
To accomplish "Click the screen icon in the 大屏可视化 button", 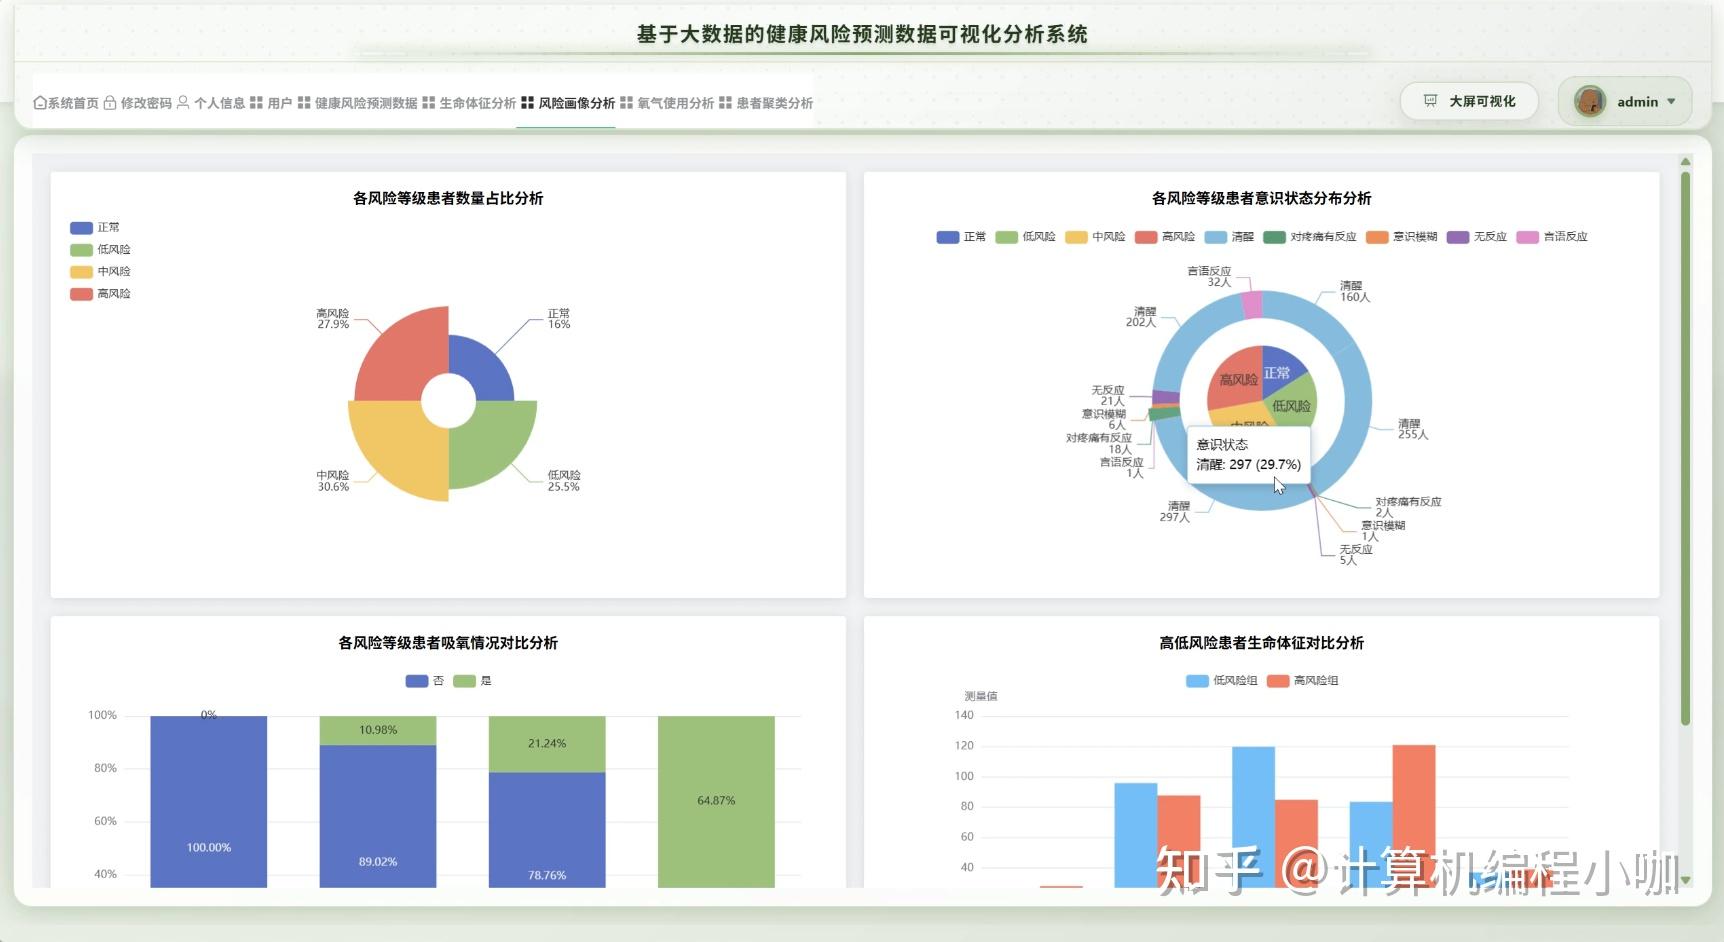I will pos(1430,100).
